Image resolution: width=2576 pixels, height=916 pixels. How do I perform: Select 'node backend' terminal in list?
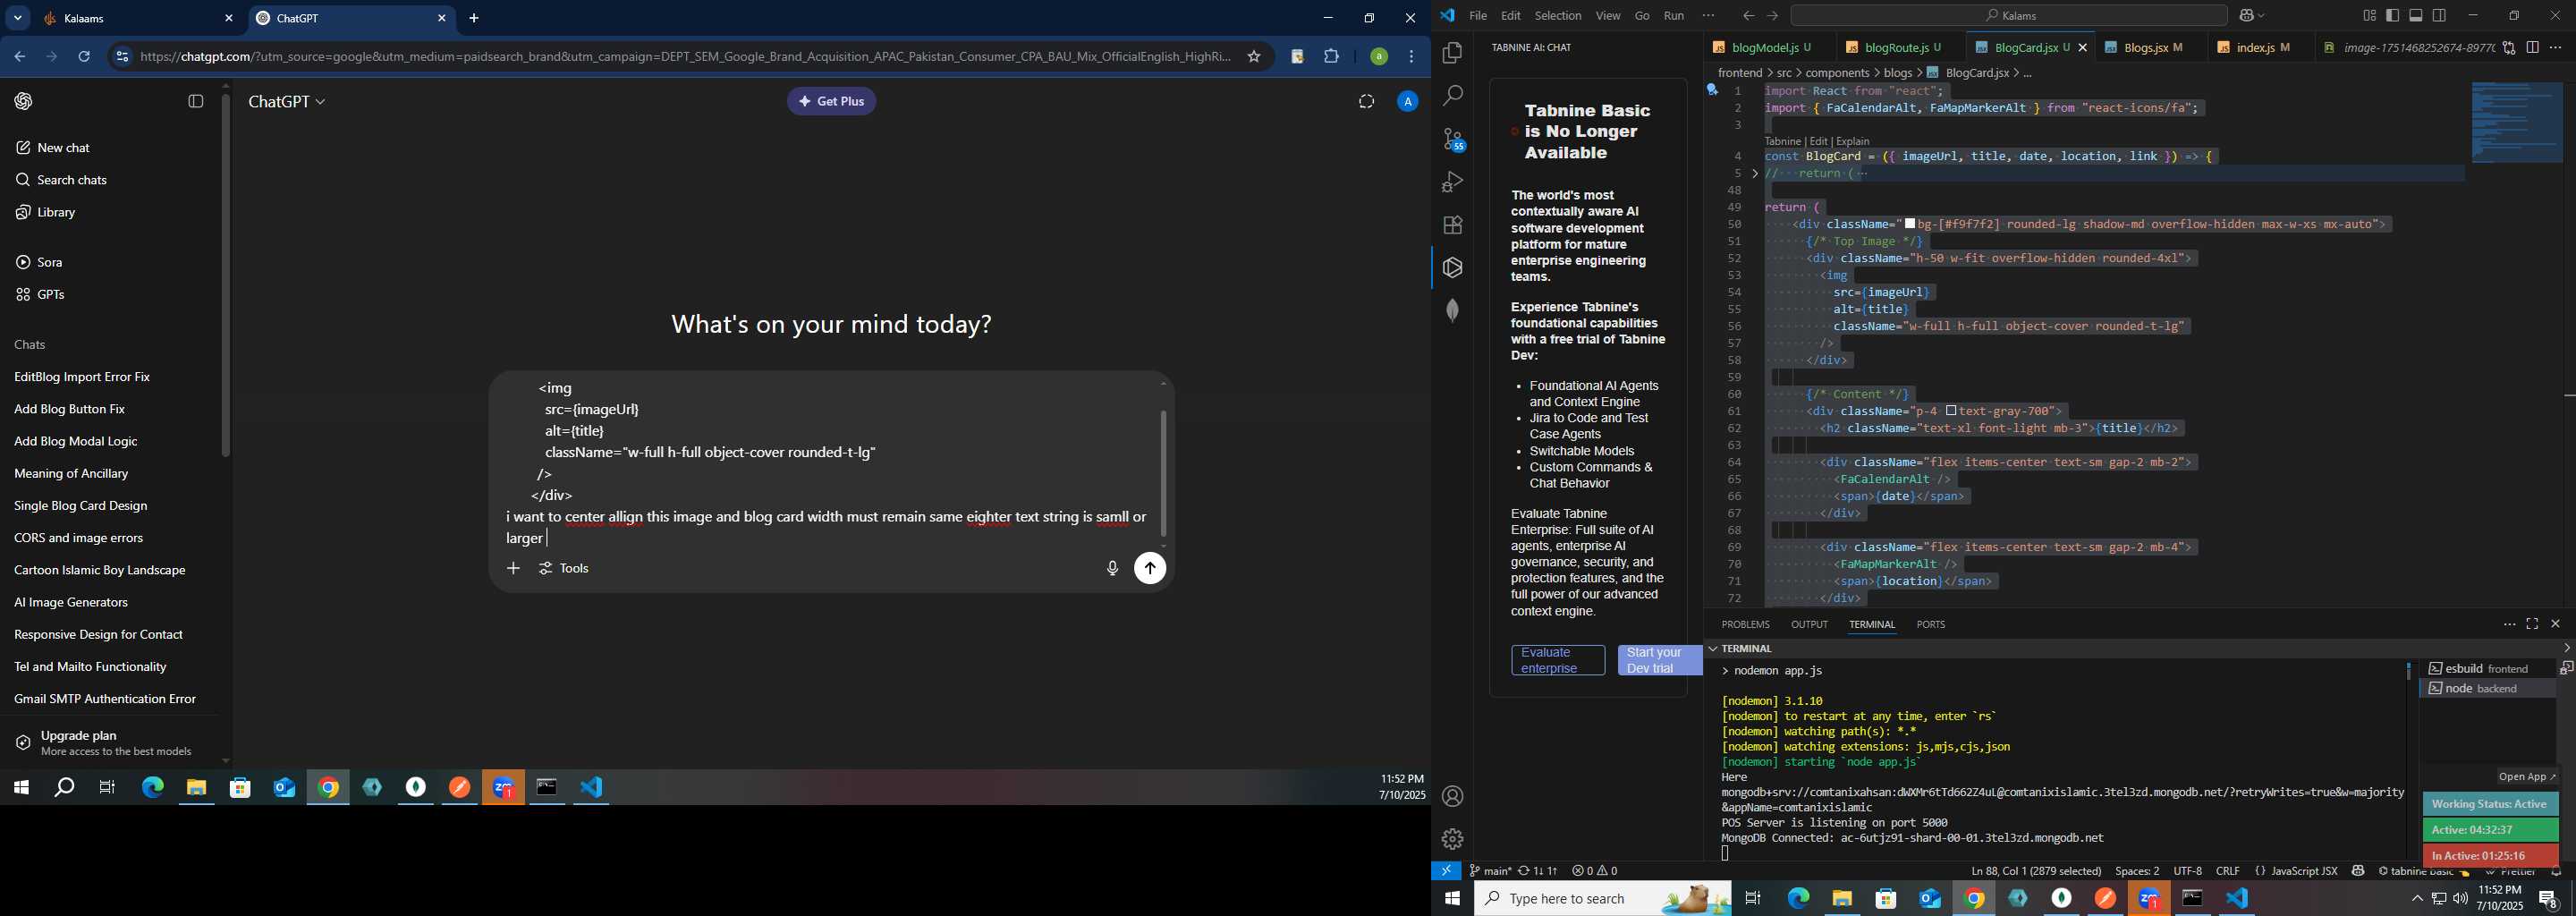2487,689
